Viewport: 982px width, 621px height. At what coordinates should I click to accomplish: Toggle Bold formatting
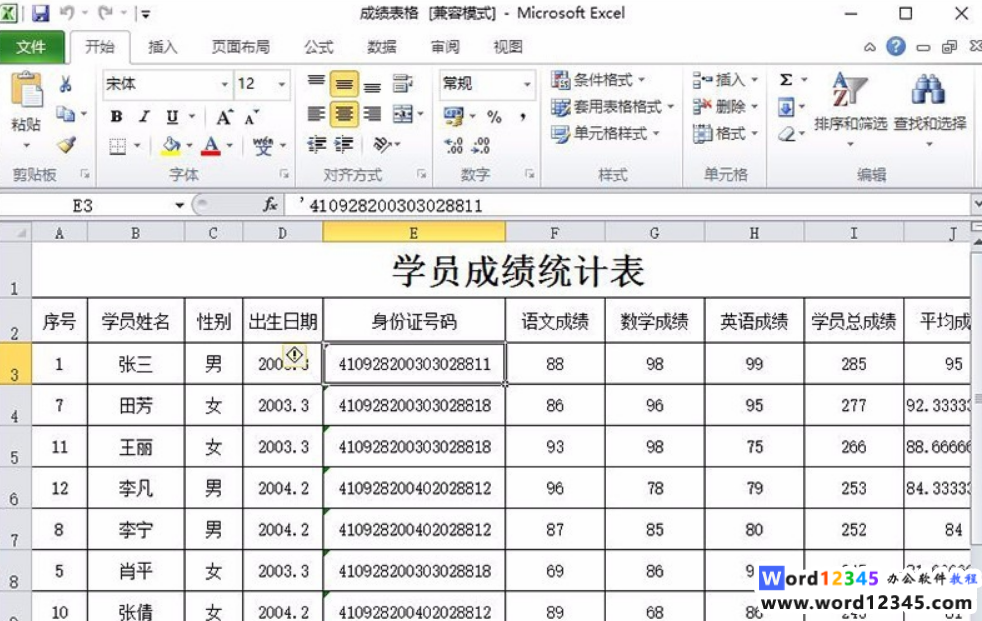(116, 116)
